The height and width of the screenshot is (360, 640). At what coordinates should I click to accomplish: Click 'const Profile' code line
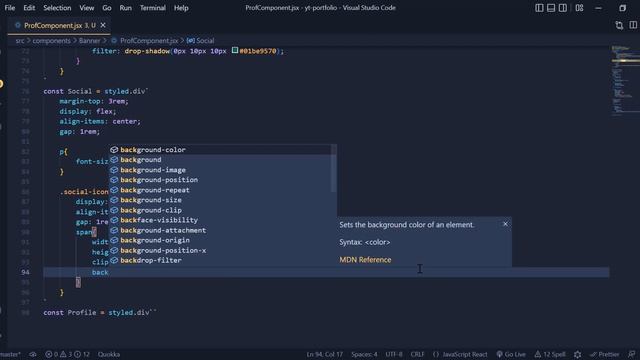coord(100,312)
